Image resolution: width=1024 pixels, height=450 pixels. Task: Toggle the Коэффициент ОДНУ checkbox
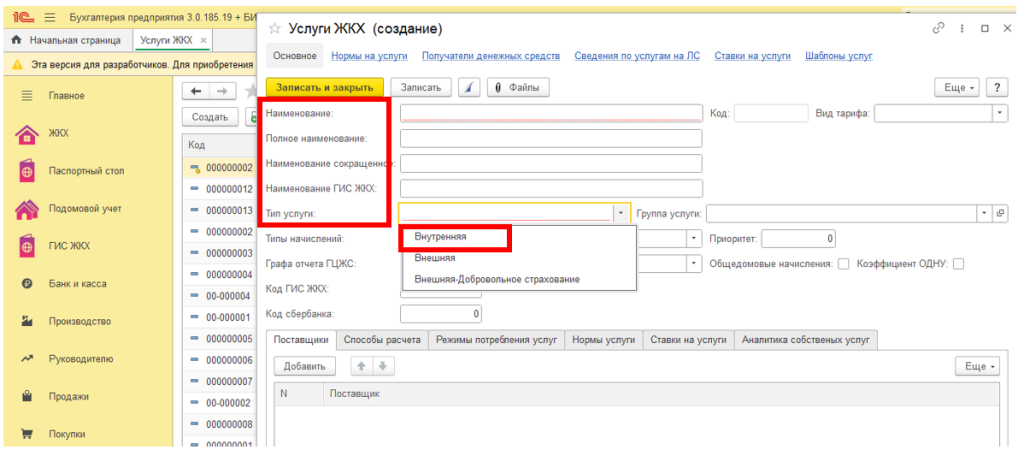(x=958, y=264)
